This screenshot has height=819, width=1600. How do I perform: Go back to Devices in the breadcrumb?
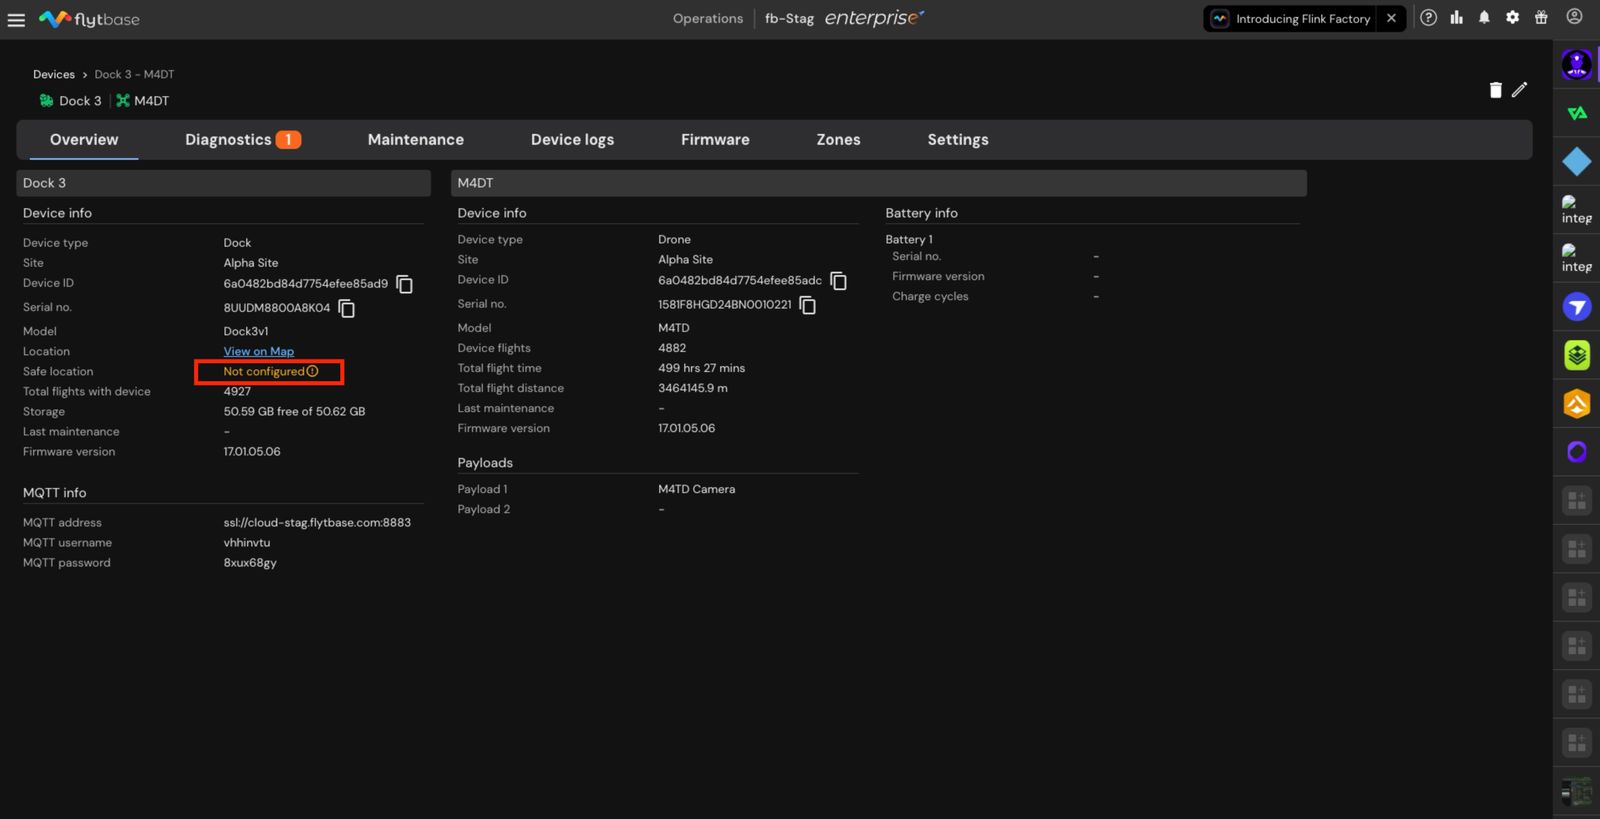pyautogui.click(x=54, y=74)
